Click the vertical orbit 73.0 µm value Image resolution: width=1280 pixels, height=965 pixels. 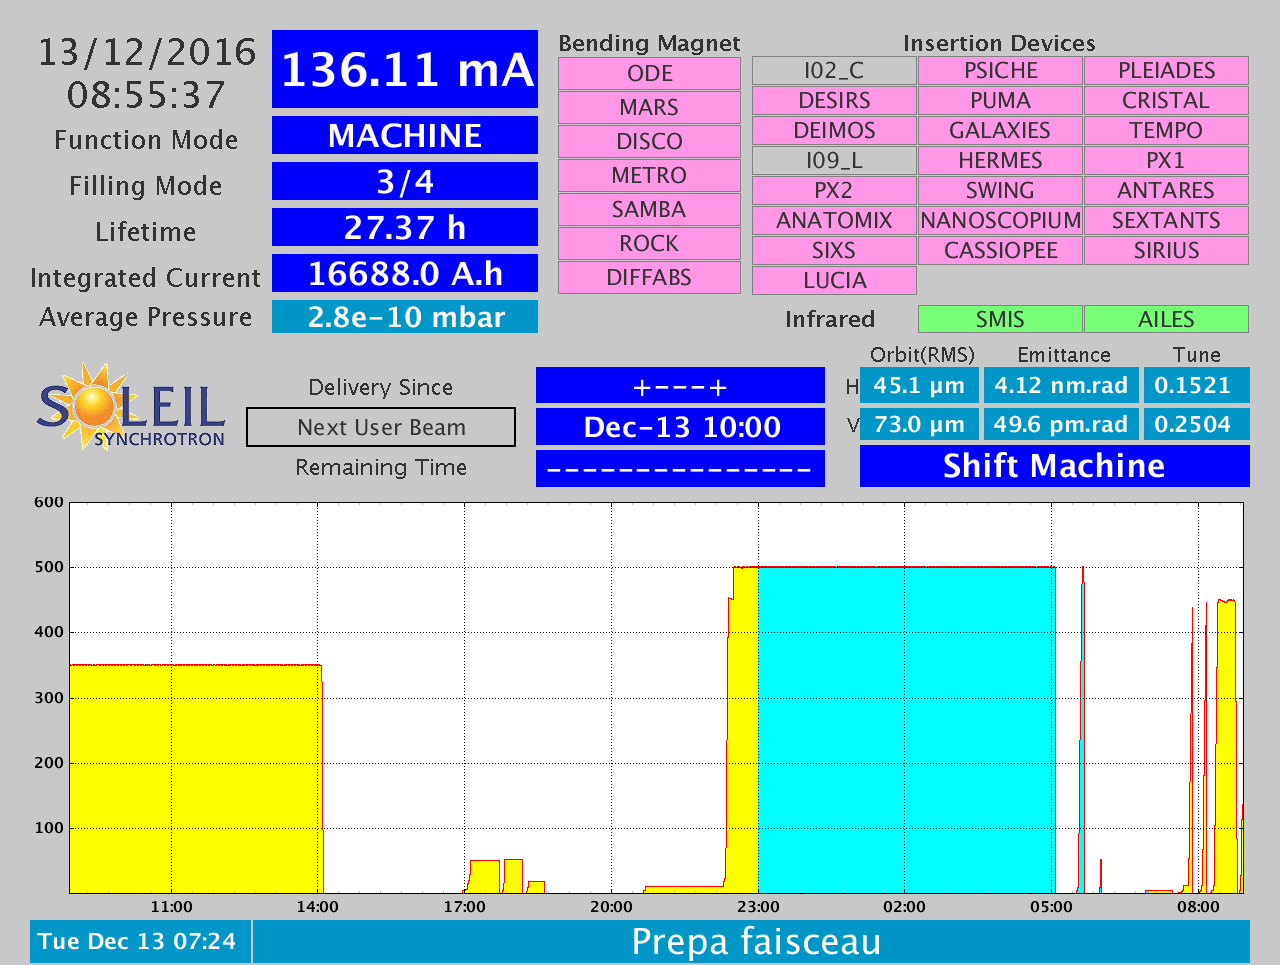click(919, 424)
